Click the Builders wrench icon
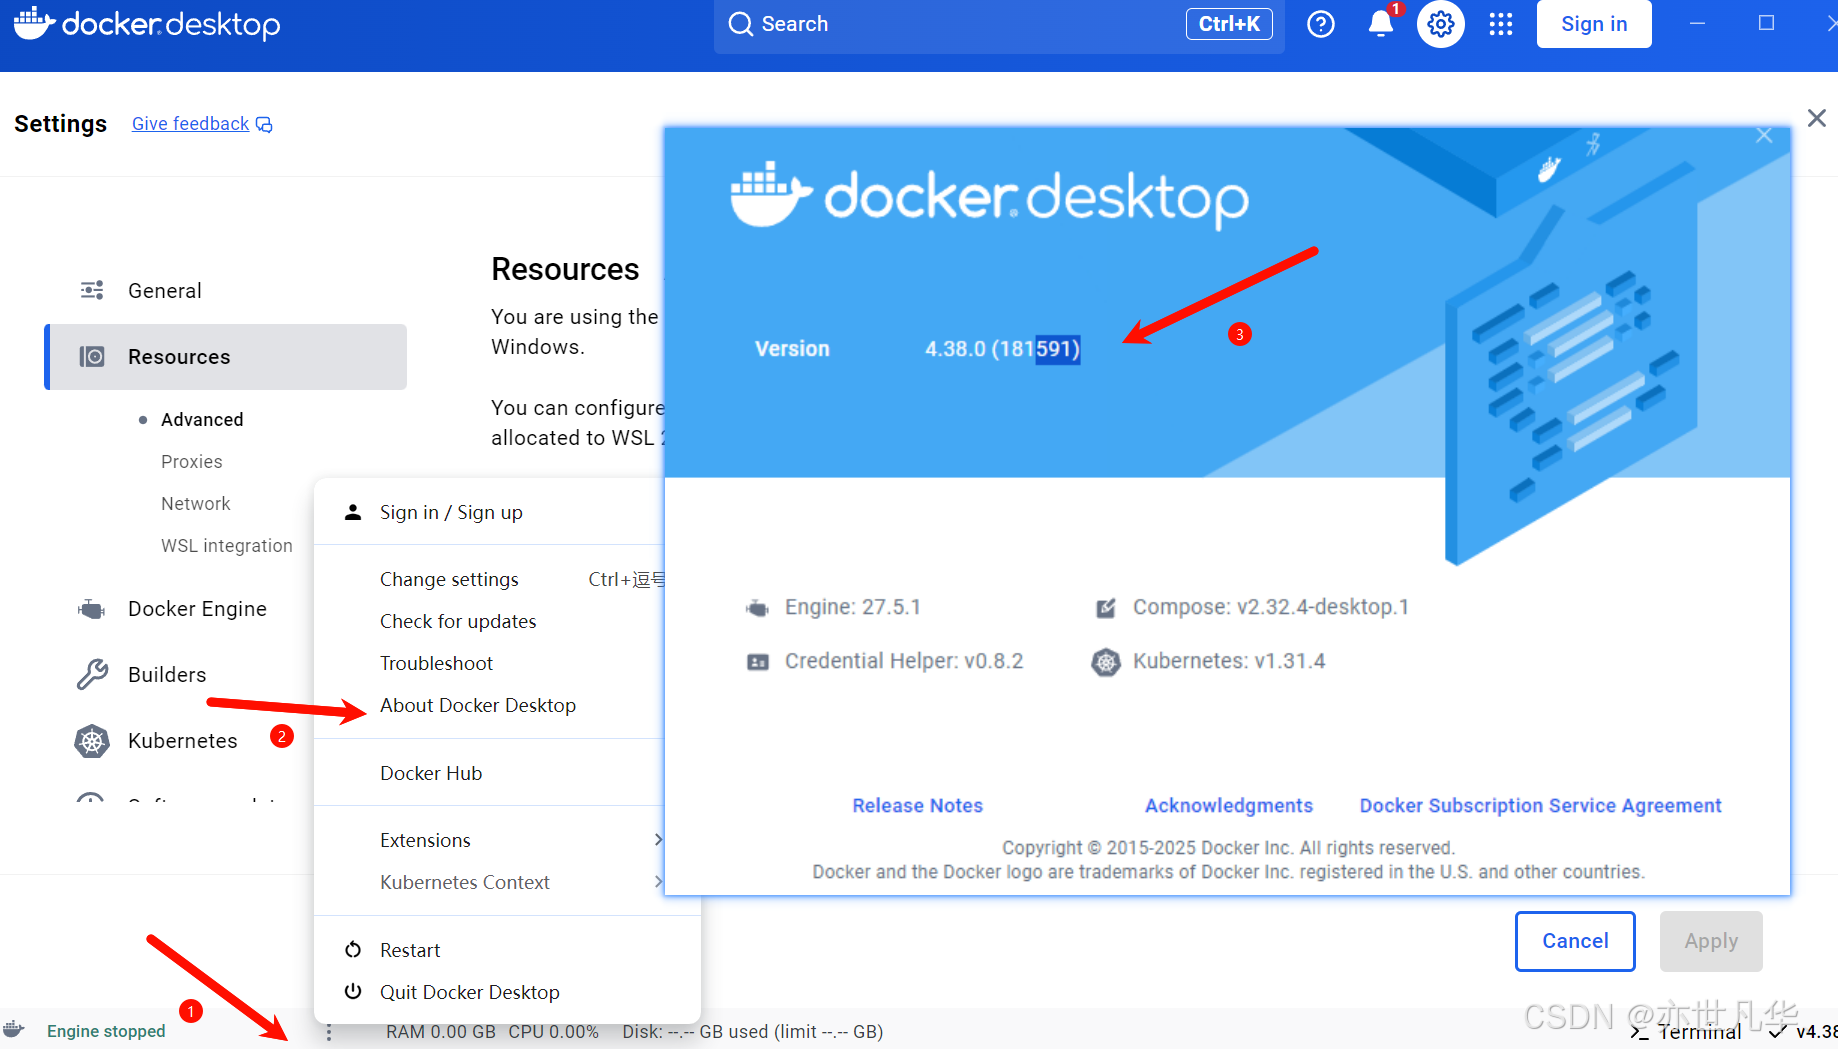This screenshot has height=1049, width=1838. pyautogui.click(x=92, y=675)
